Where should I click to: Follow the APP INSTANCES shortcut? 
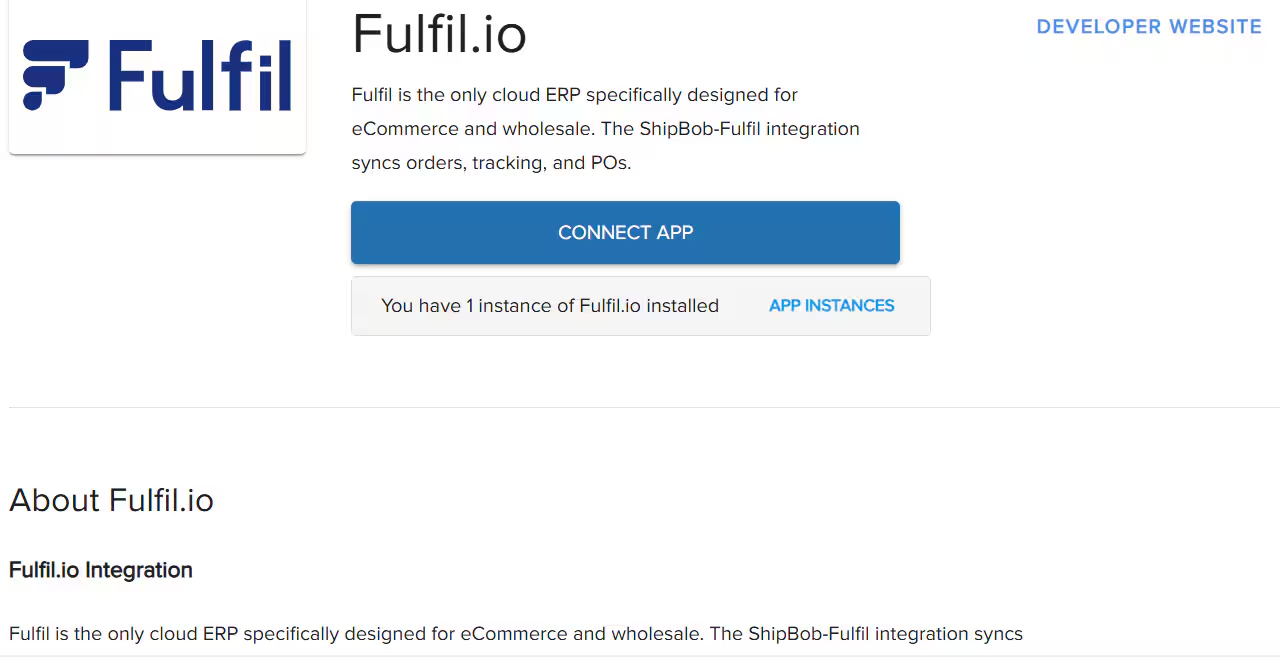point(831,305)
